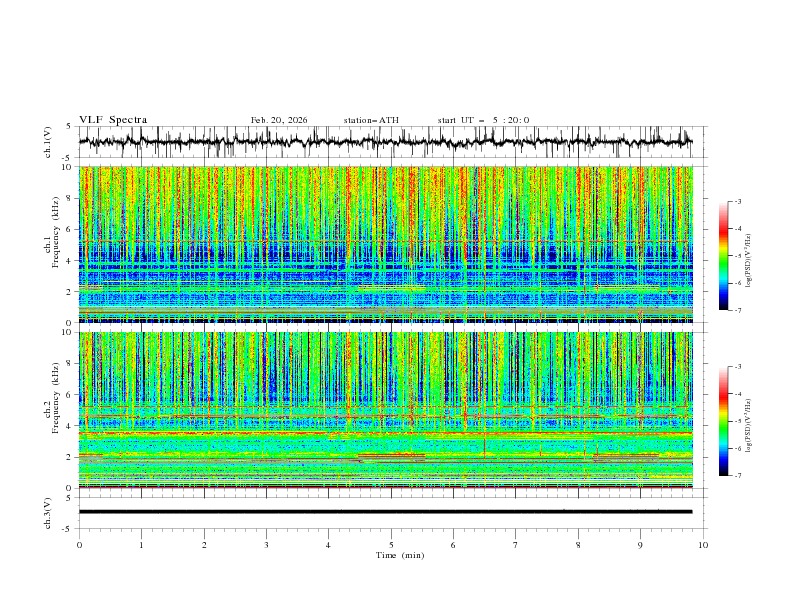Click the ch.2 spectrogram panel
This screenshot has height=612, width=792.
385,410
